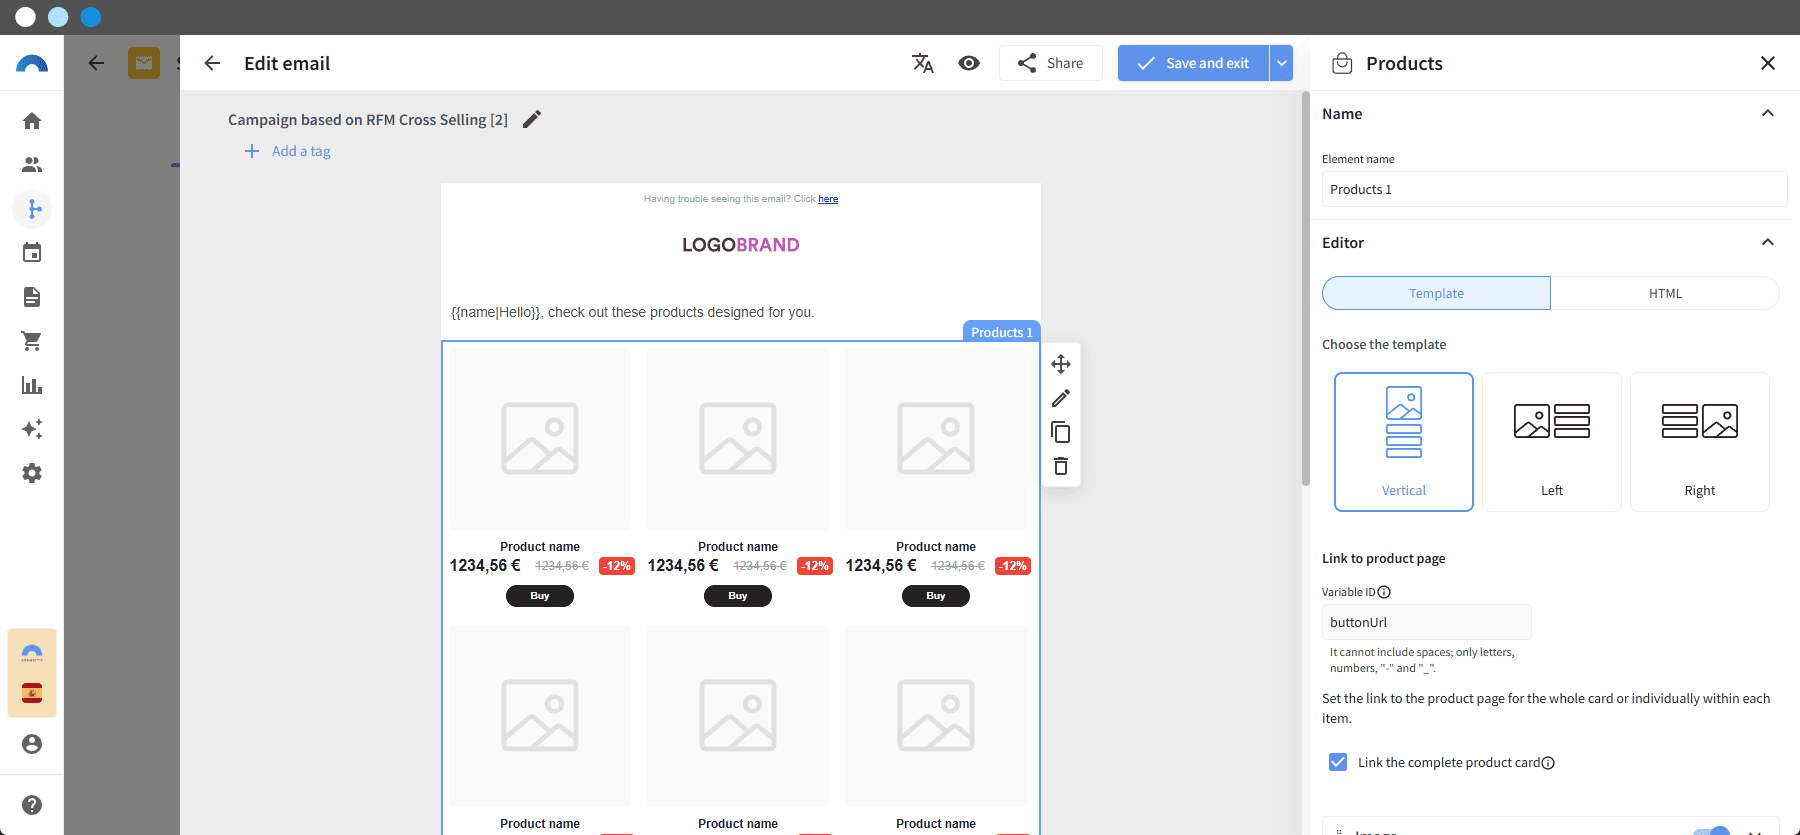This screenshot has height=835, width=1800.
Task: Click the move handle for the Products 1 block
Action: point(1061,364)
